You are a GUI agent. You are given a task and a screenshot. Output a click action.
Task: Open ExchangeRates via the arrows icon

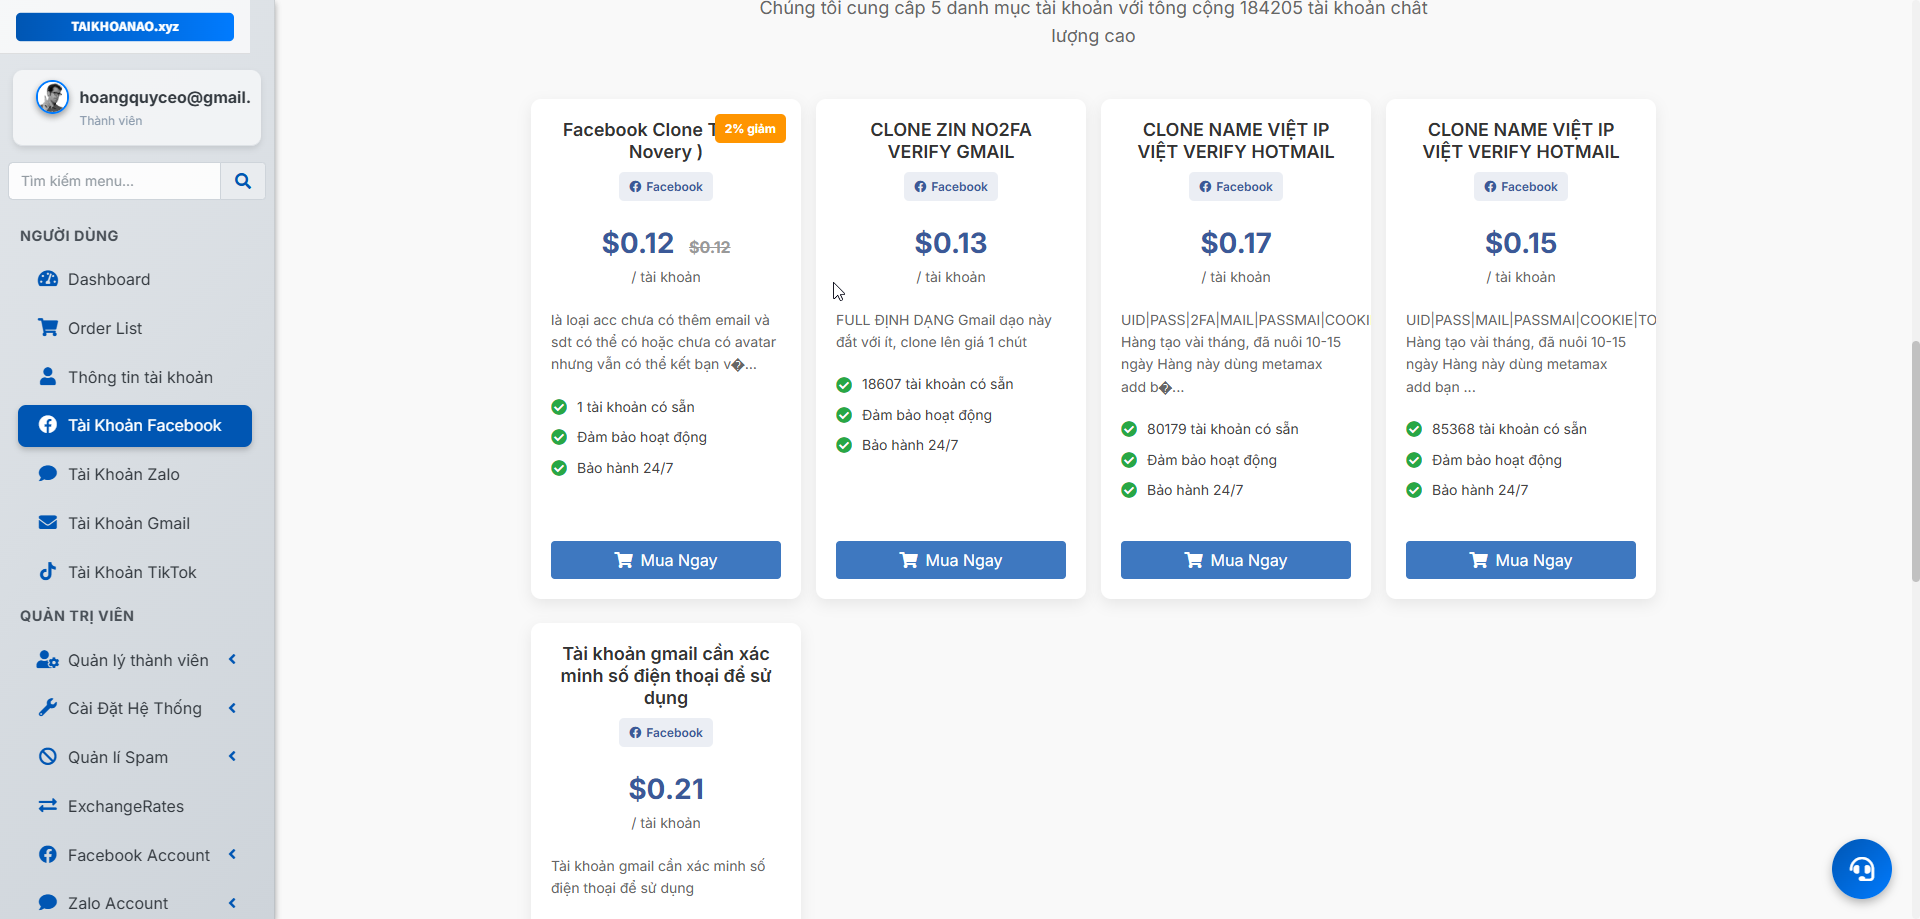tap(47, 806)
